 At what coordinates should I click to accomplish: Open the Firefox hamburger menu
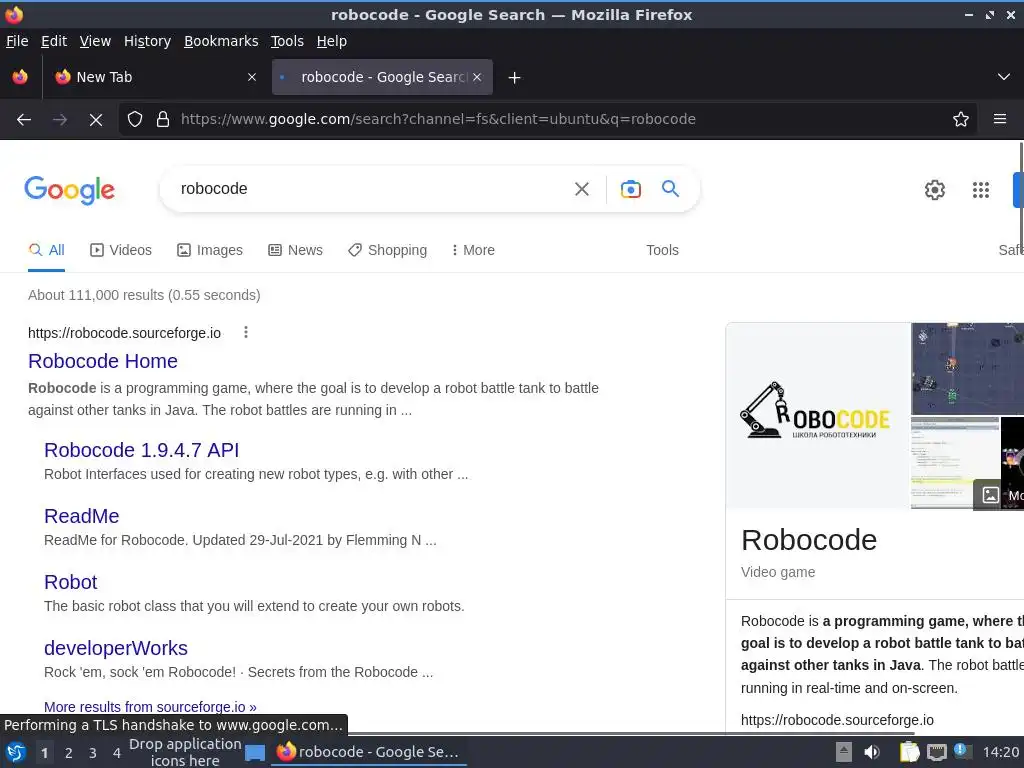pyautogui.click(x=1000, y=119)
